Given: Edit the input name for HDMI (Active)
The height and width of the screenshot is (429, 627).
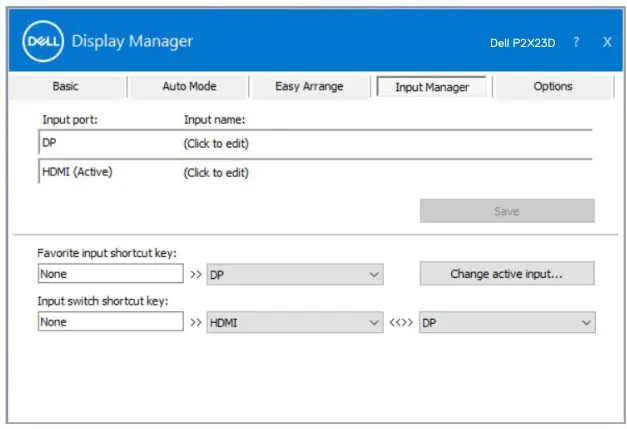Looking at the screenshot, I should pos(216,173).
